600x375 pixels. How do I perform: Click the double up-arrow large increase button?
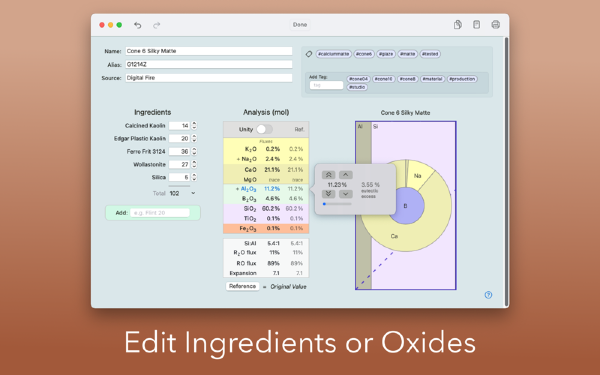pyautogui.click(x=328, y=175)
